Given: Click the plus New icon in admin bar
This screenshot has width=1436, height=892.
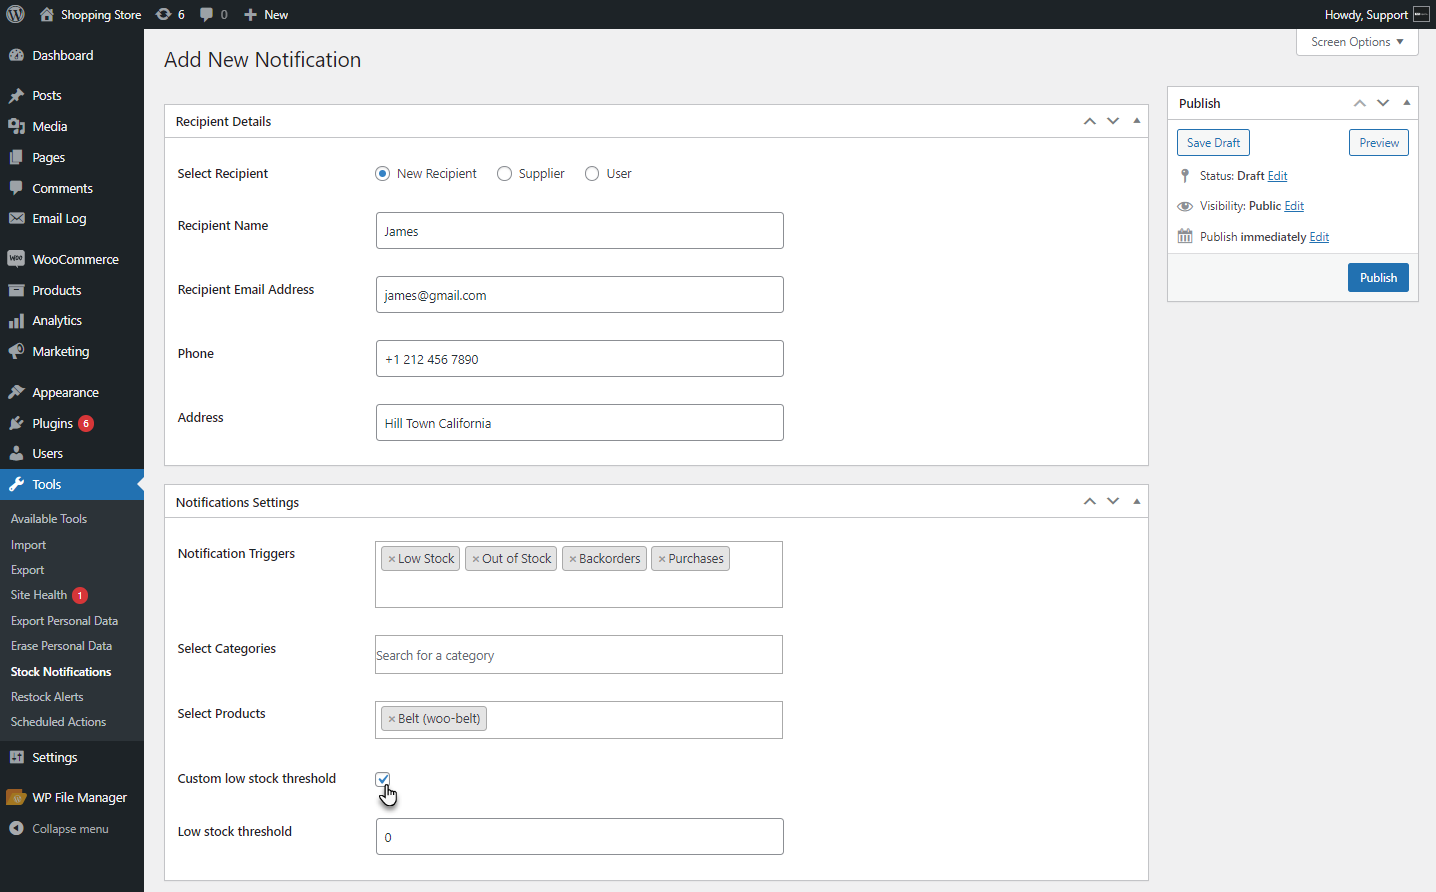Looking at the screenshot, I should click(x=251, y=14).
